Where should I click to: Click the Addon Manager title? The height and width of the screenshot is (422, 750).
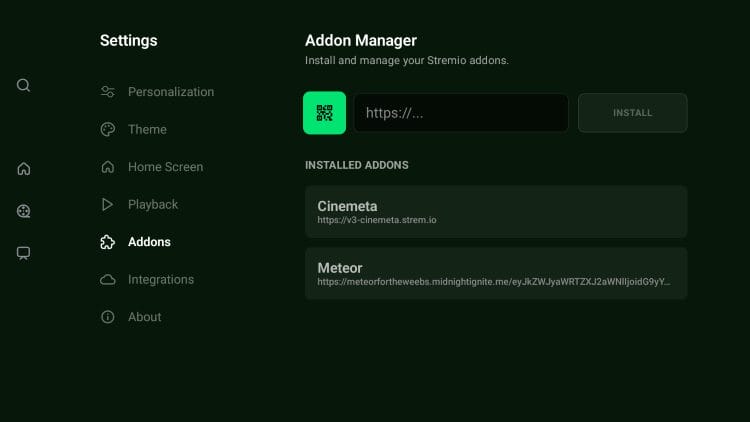click(x=361, y=41)
